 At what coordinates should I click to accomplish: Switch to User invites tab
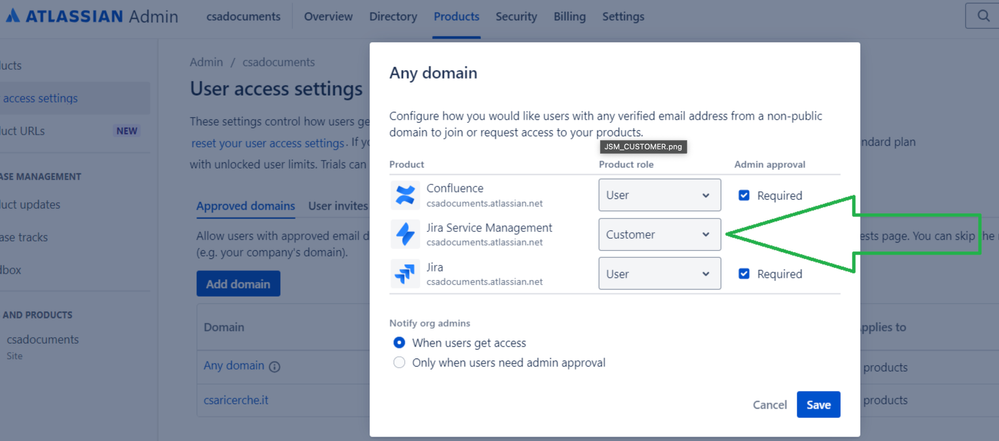pyautogui.click(x=338, y=206)
